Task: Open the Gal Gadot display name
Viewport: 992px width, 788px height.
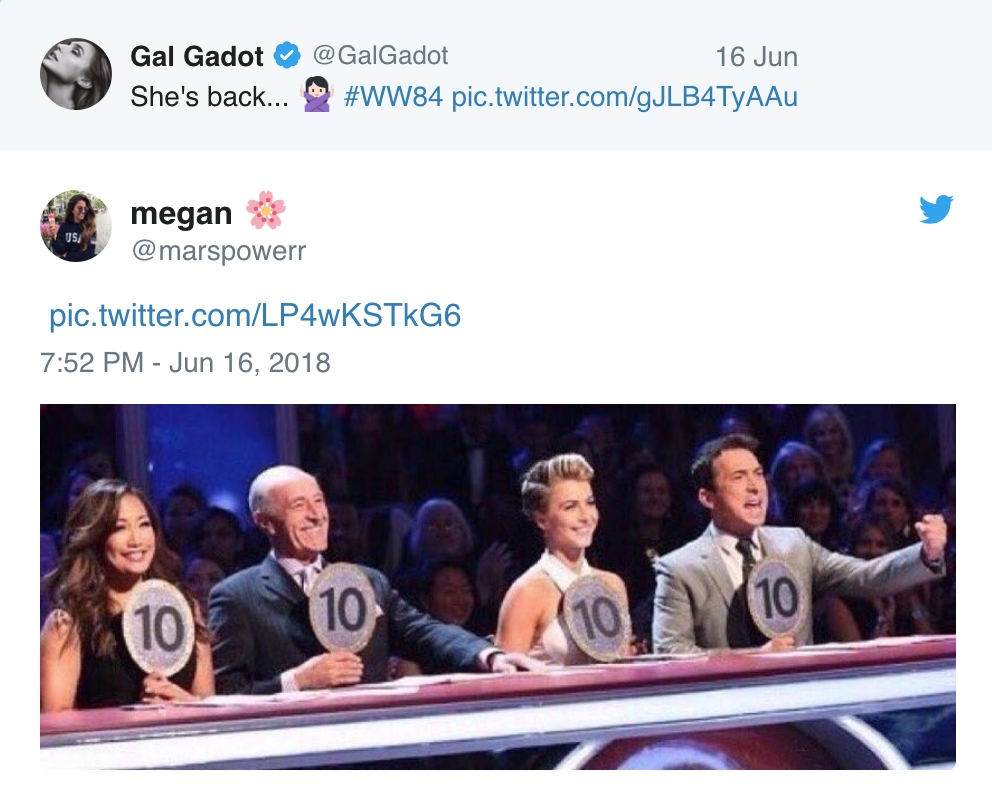Action: pos(198,57)
